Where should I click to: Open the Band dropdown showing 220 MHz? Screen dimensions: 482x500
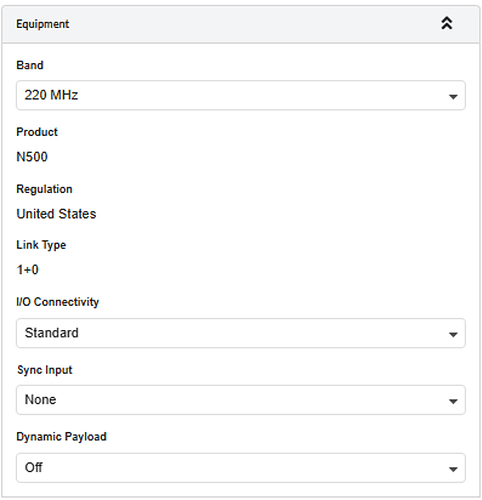(241, 95)
